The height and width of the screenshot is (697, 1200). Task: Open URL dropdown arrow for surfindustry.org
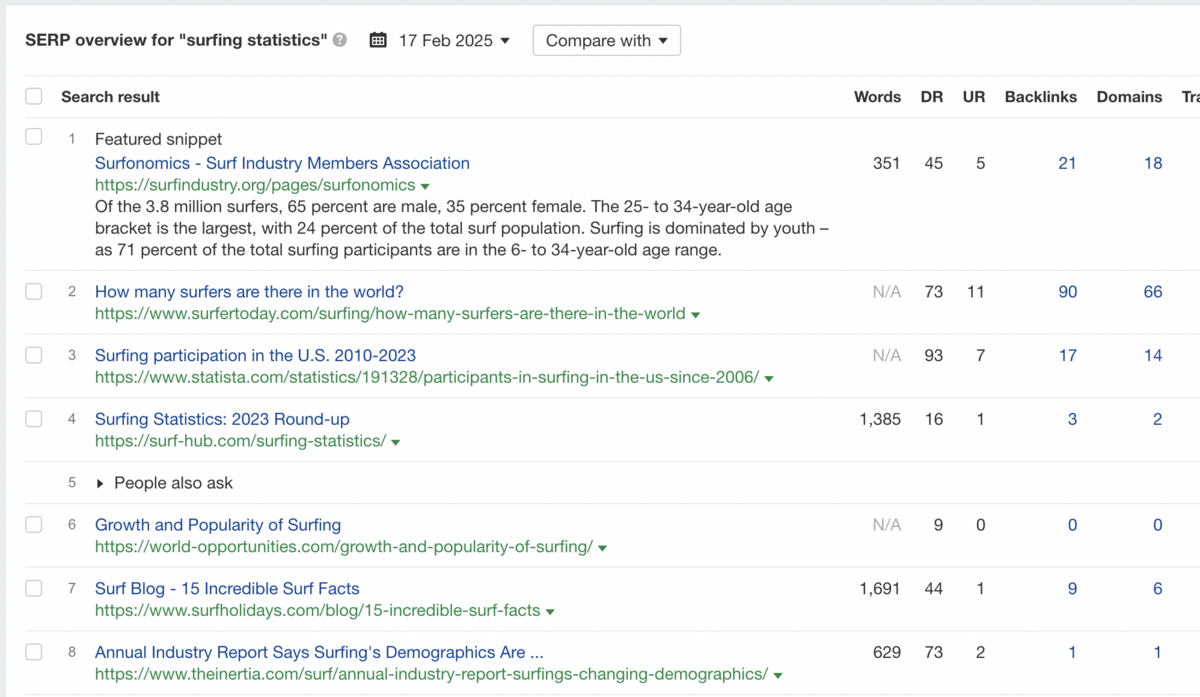click(x=425, y=186)
